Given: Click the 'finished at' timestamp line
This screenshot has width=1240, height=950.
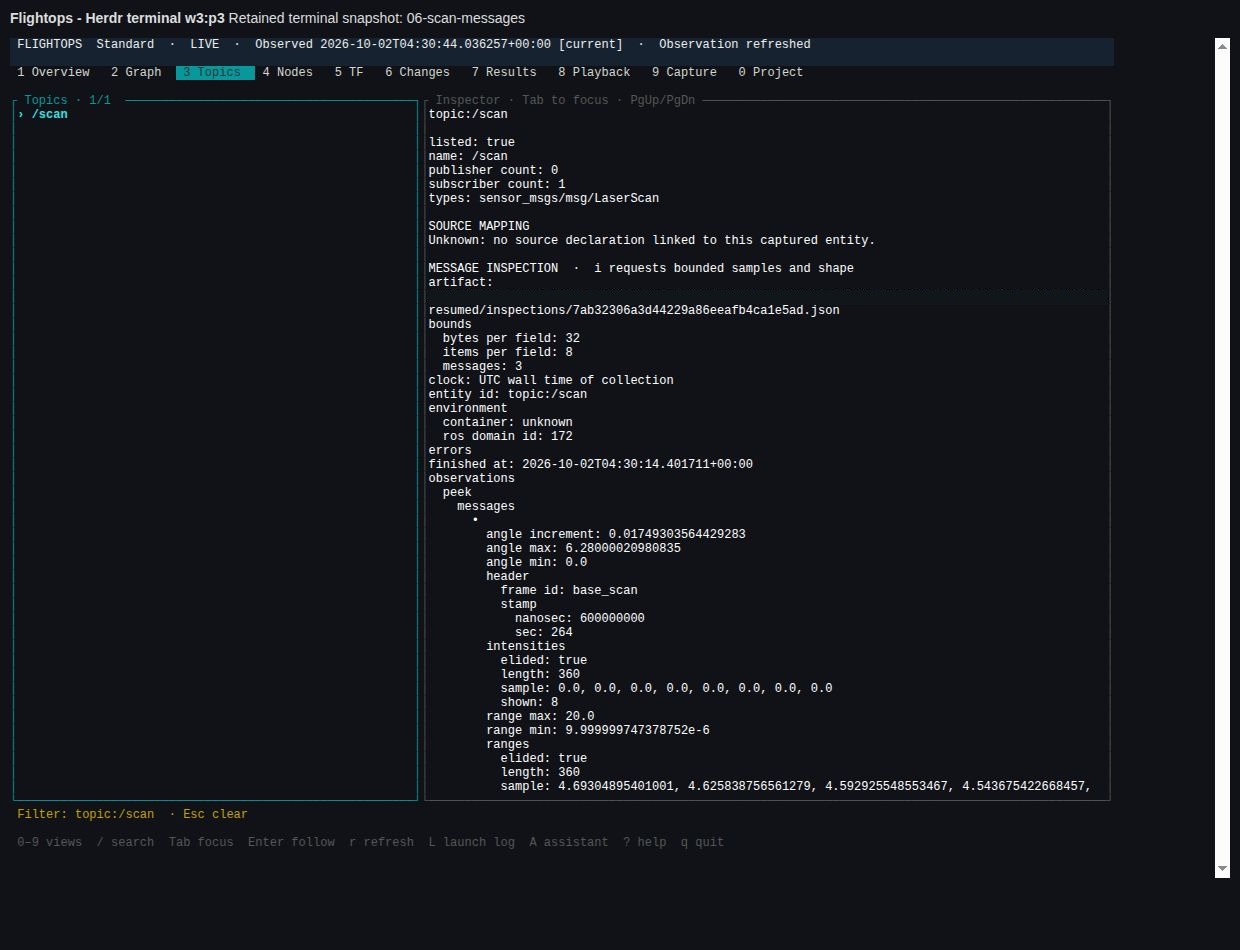Looking at the screenshot, I should pos(590,464).
